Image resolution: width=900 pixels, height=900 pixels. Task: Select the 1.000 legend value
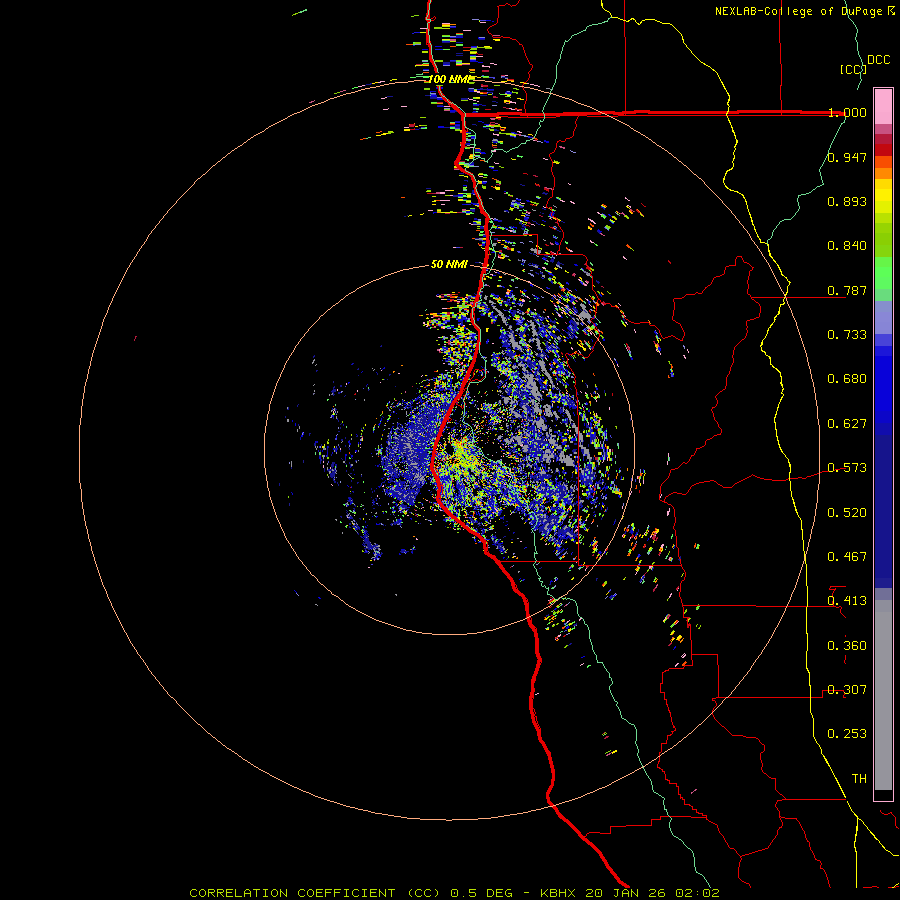point(847,112)
